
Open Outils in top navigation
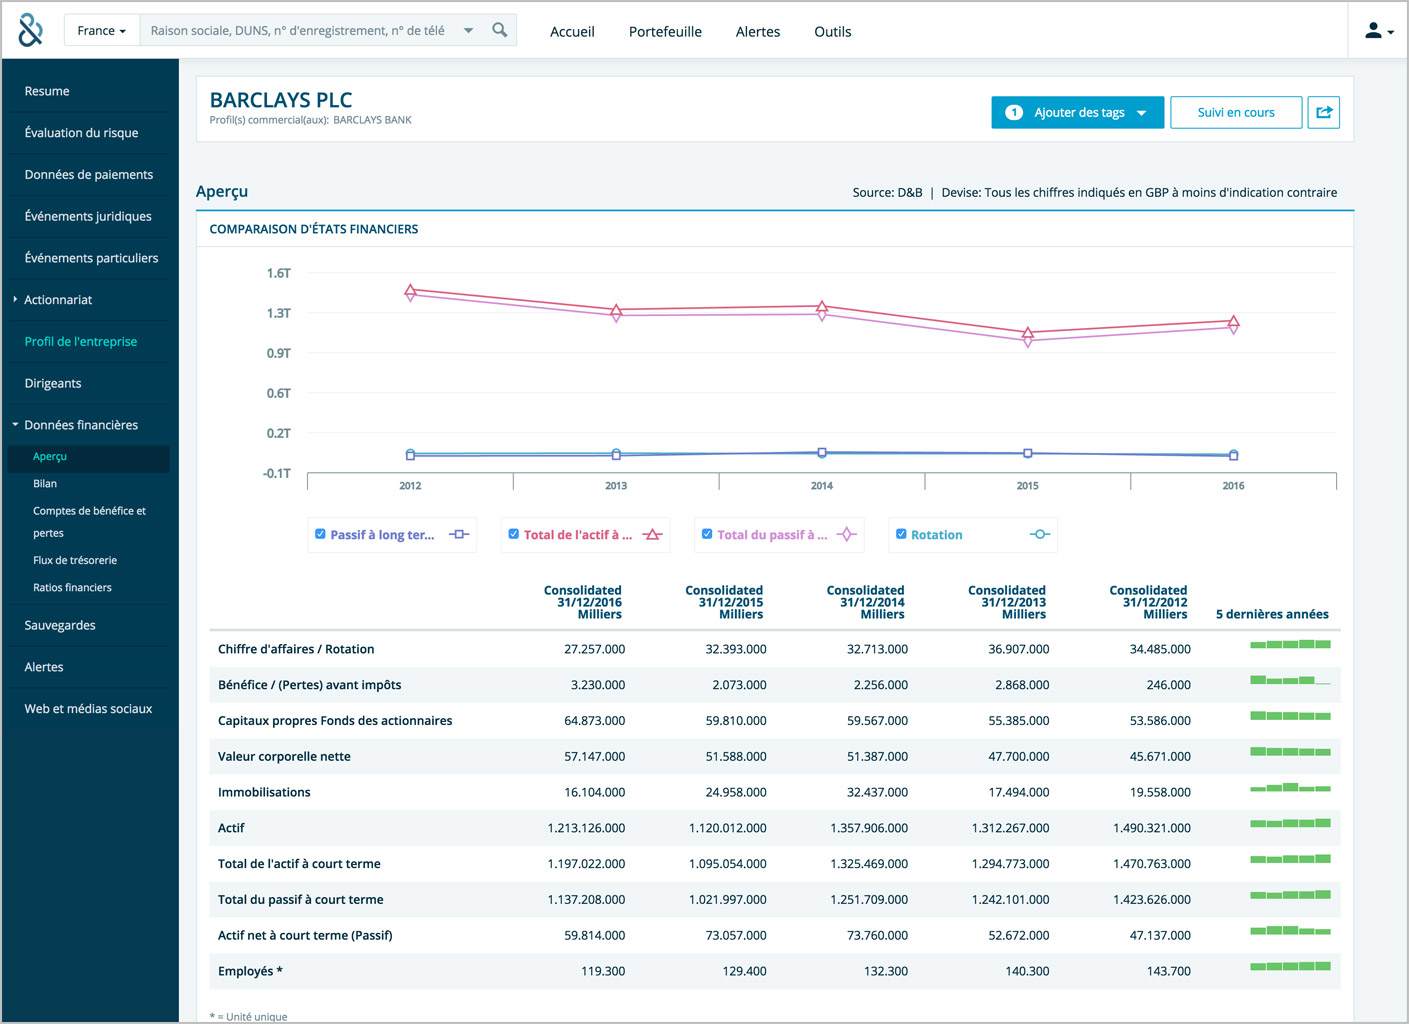833,32
